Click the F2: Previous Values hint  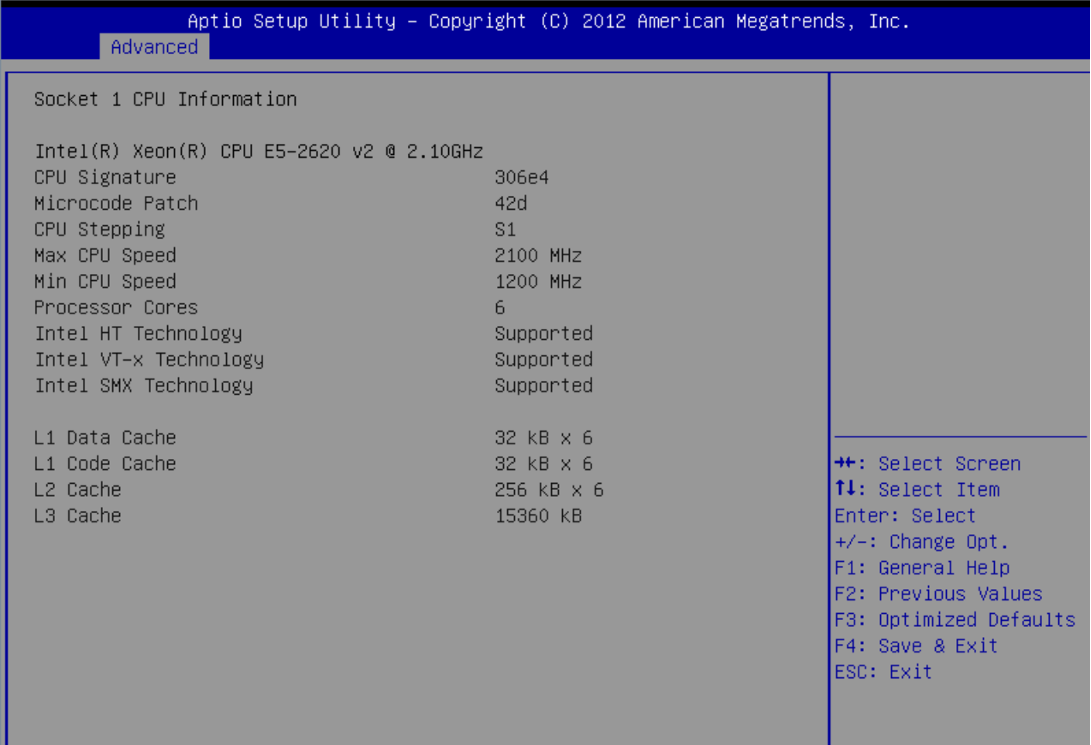[x=938, y=594]
